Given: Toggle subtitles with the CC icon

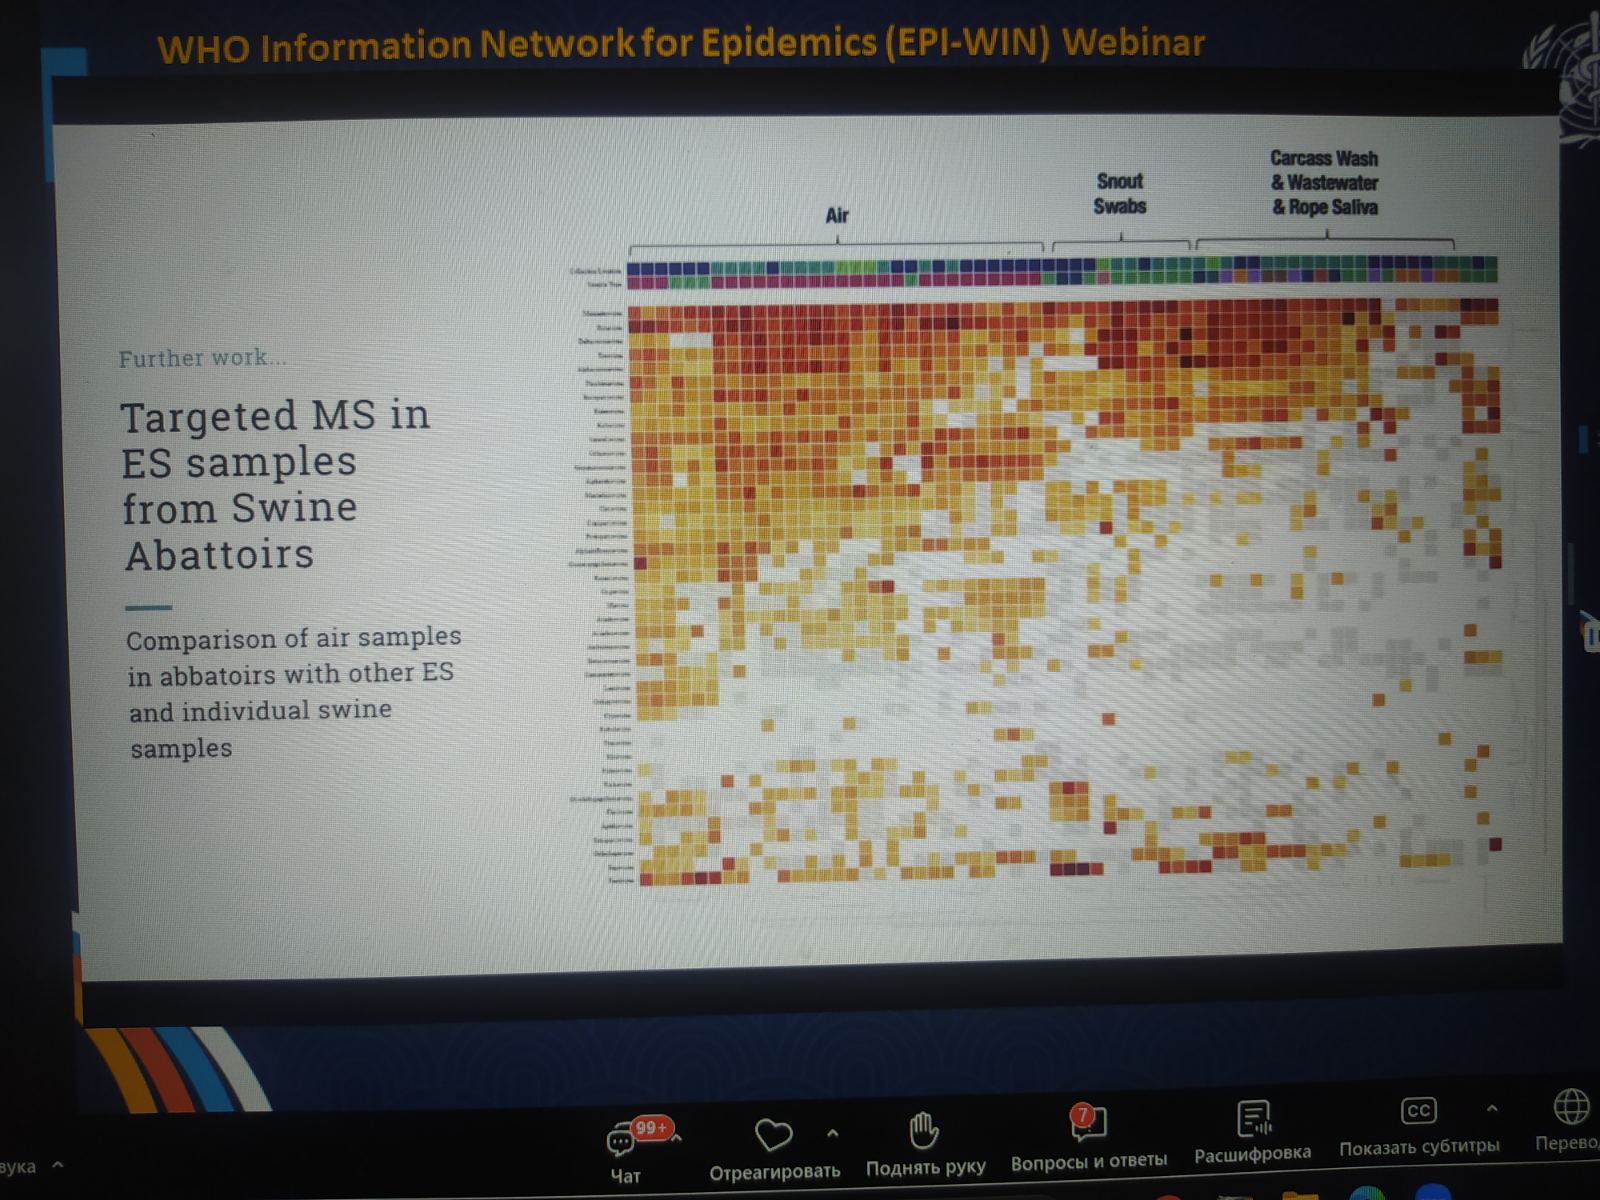Looking at the screenshot, I should (x=1418, y=1111).
